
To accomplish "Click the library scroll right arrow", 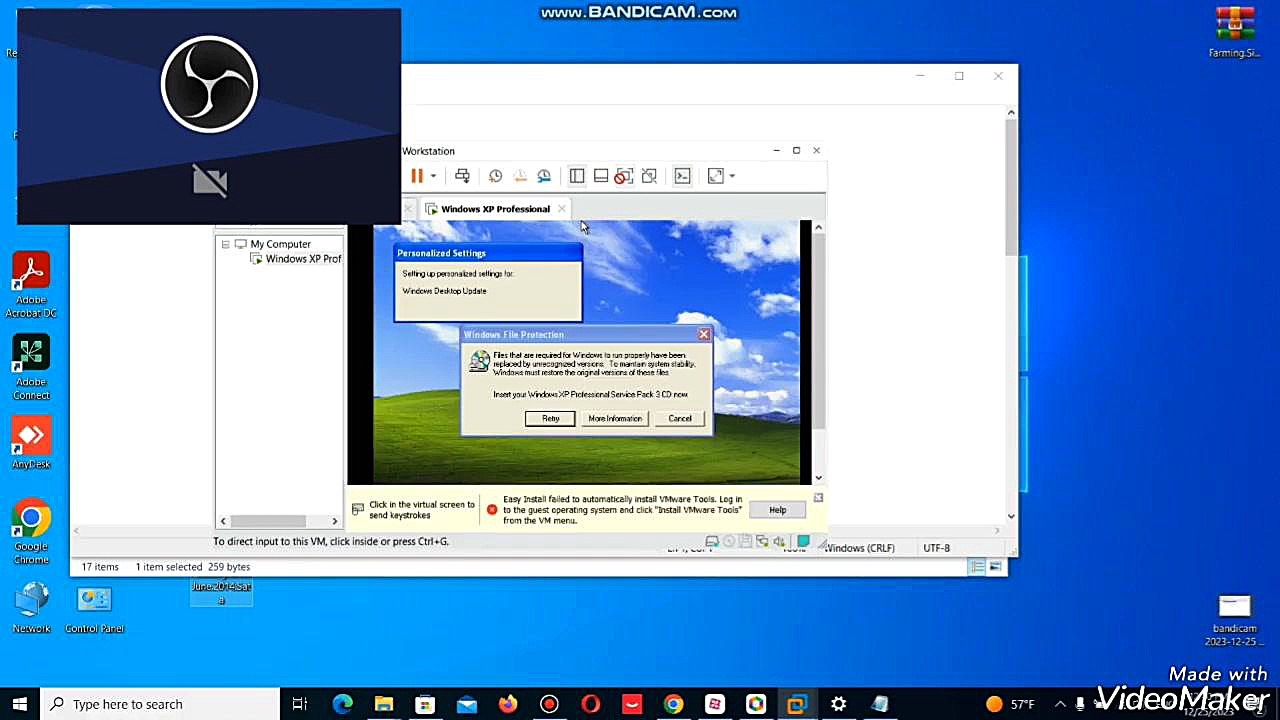I will [335, 521].
